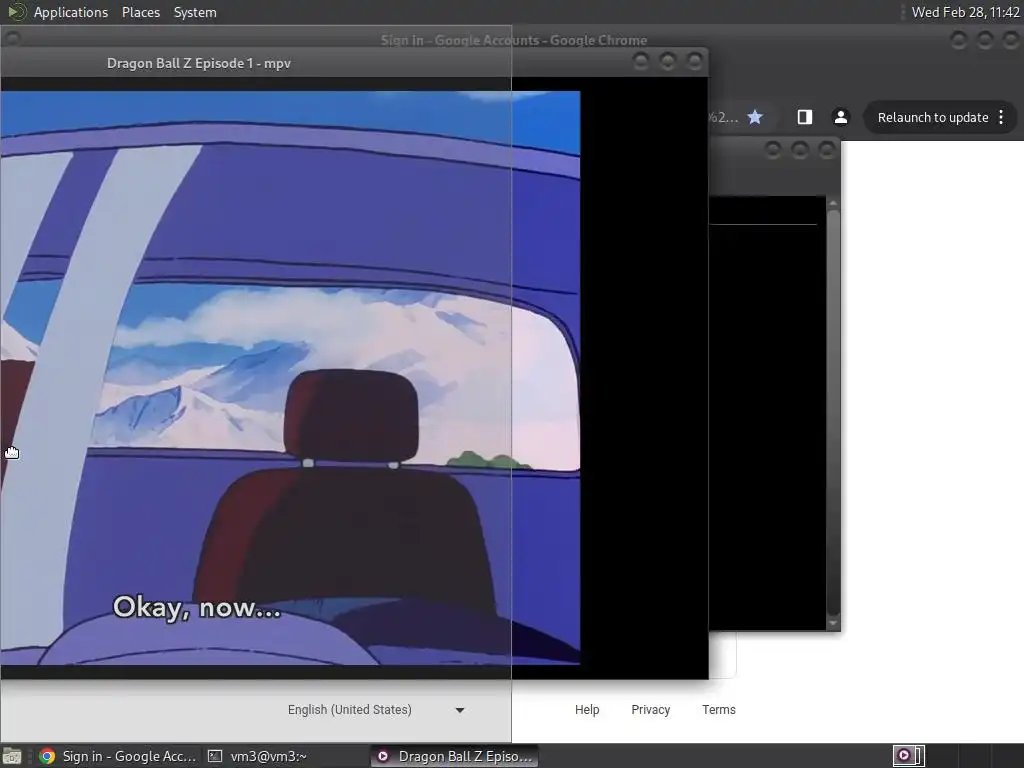This screenshot has height=768, width=1024.
Task: Open the Chrome window menu button at title bar left
Action: [12, 39]
